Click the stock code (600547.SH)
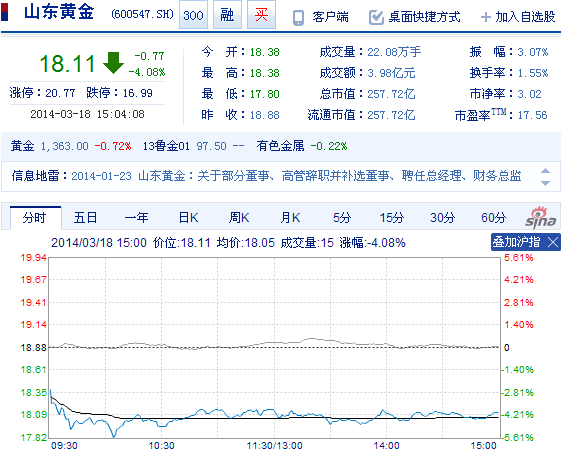561x450 pixels. point(142,14)
